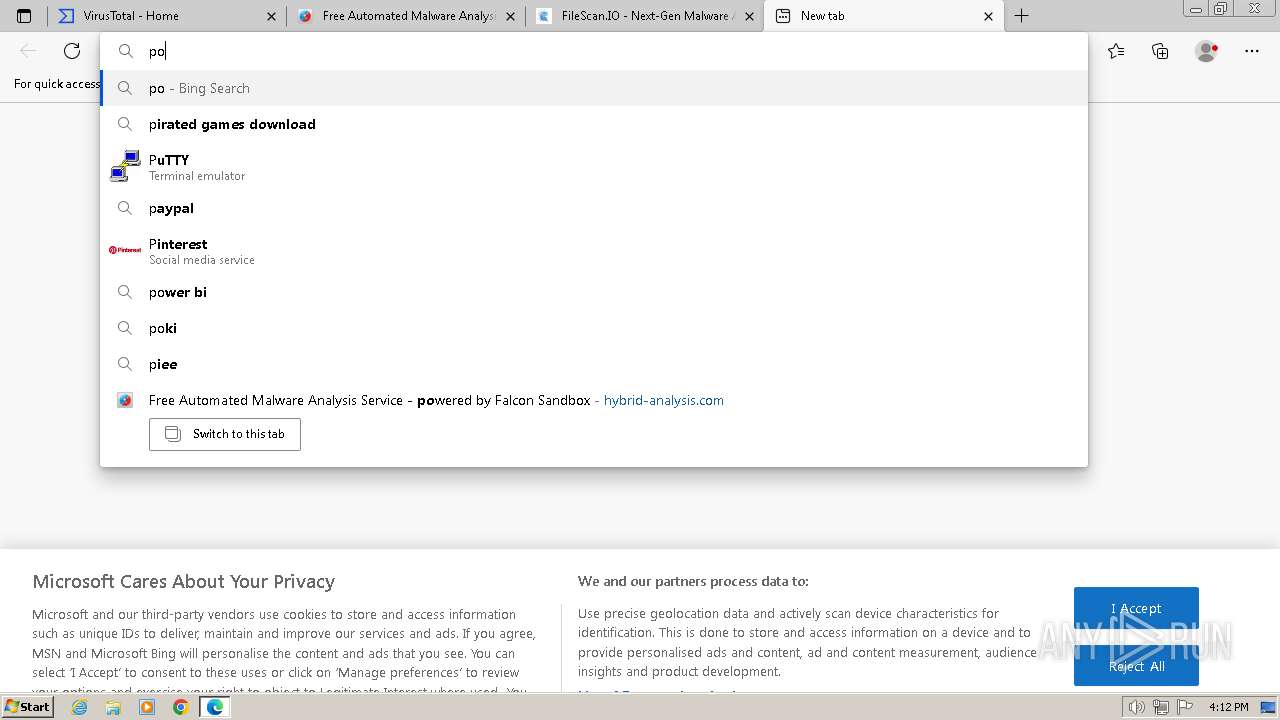Image resolution: width=1280 pixels, height=720 pixels.
Task: Open Action Center flag tray icon
Action: (1185, 707)
